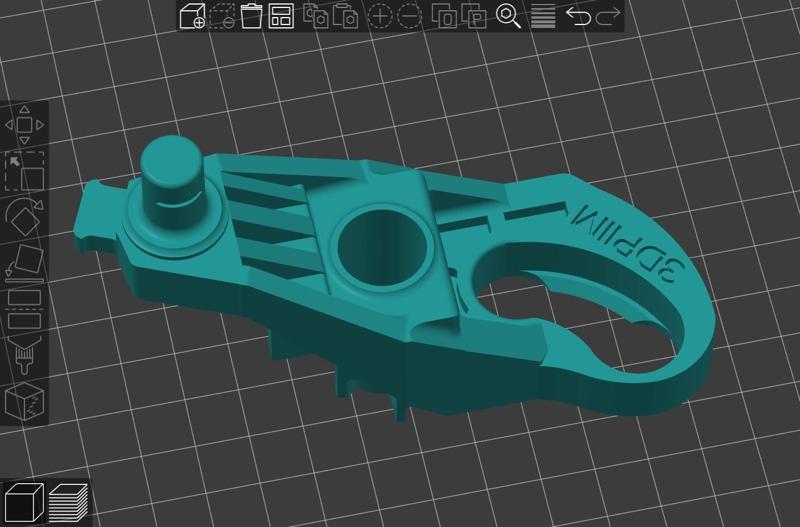Image resolution: width=800 pixels, height=527 pixels.
Task: Click the Split to parts icon
Action: pyautogui.click(x=474, y=16)
